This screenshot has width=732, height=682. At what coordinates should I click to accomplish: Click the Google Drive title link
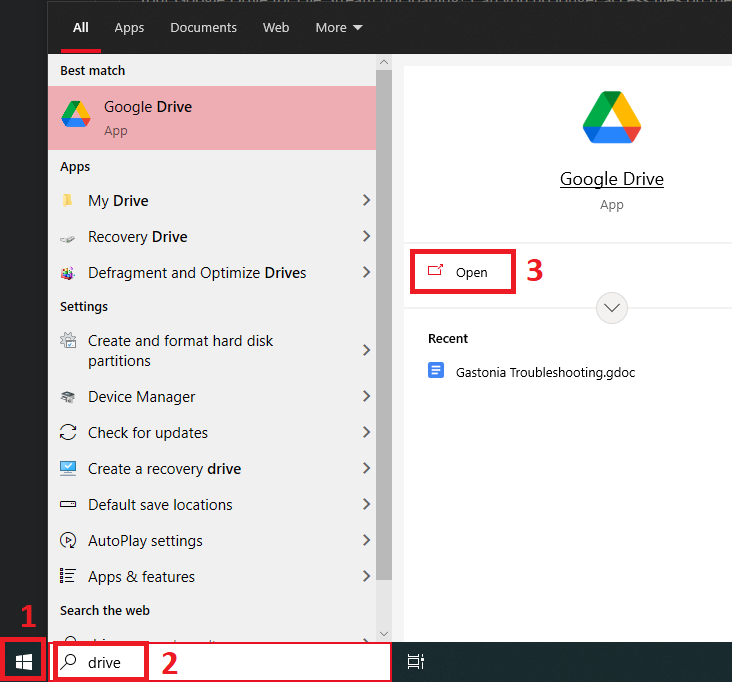click(x=612, y=179)
